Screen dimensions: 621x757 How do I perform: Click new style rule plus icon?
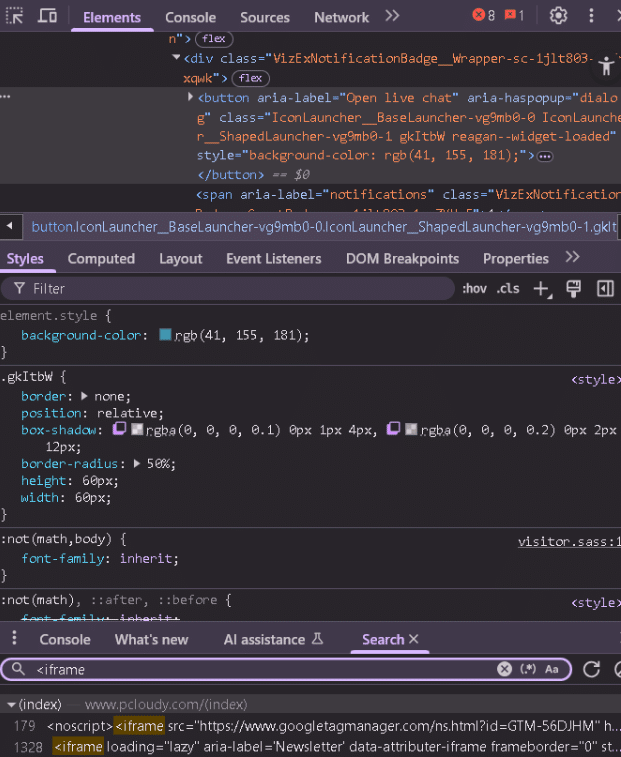[x=541, y=289]
